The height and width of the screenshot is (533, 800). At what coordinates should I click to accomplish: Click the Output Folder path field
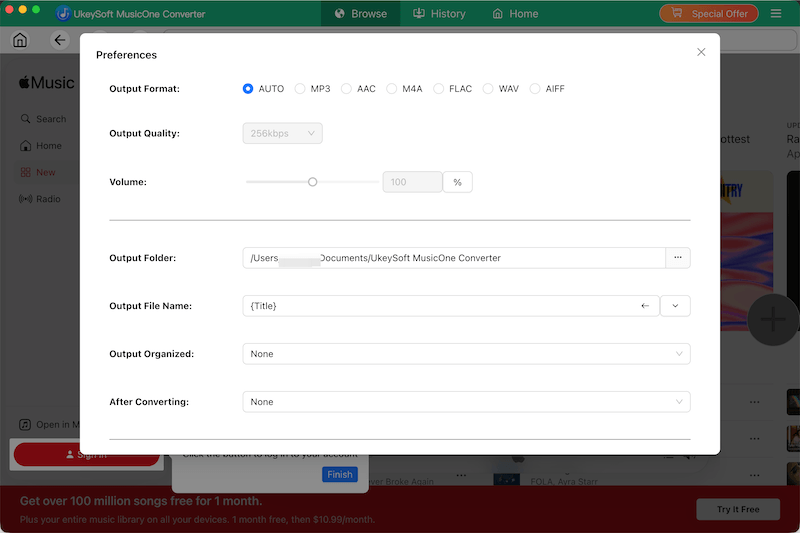click(454, 258)
